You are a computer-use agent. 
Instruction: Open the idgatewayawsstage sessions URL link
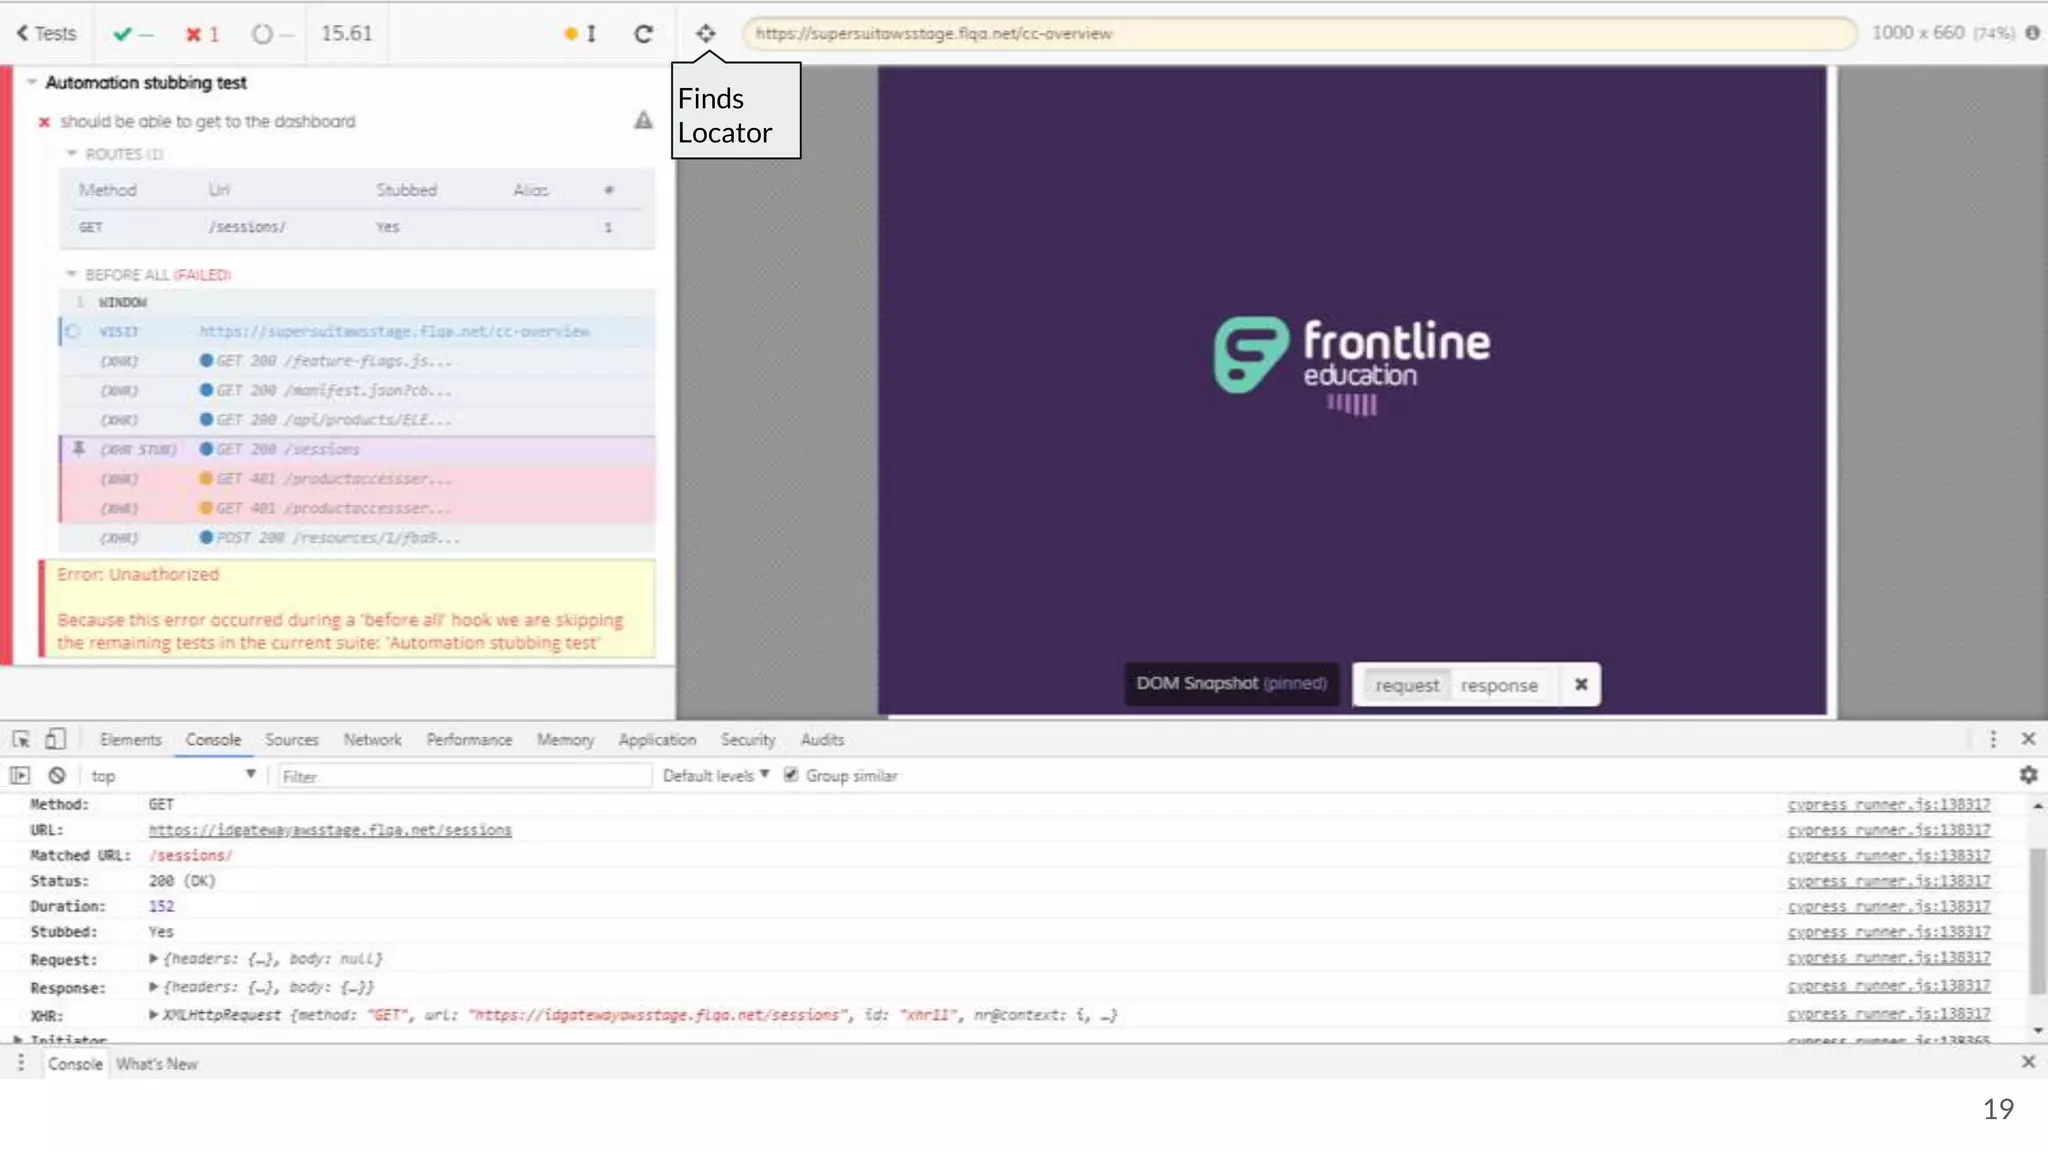click(x=330, y=830)
